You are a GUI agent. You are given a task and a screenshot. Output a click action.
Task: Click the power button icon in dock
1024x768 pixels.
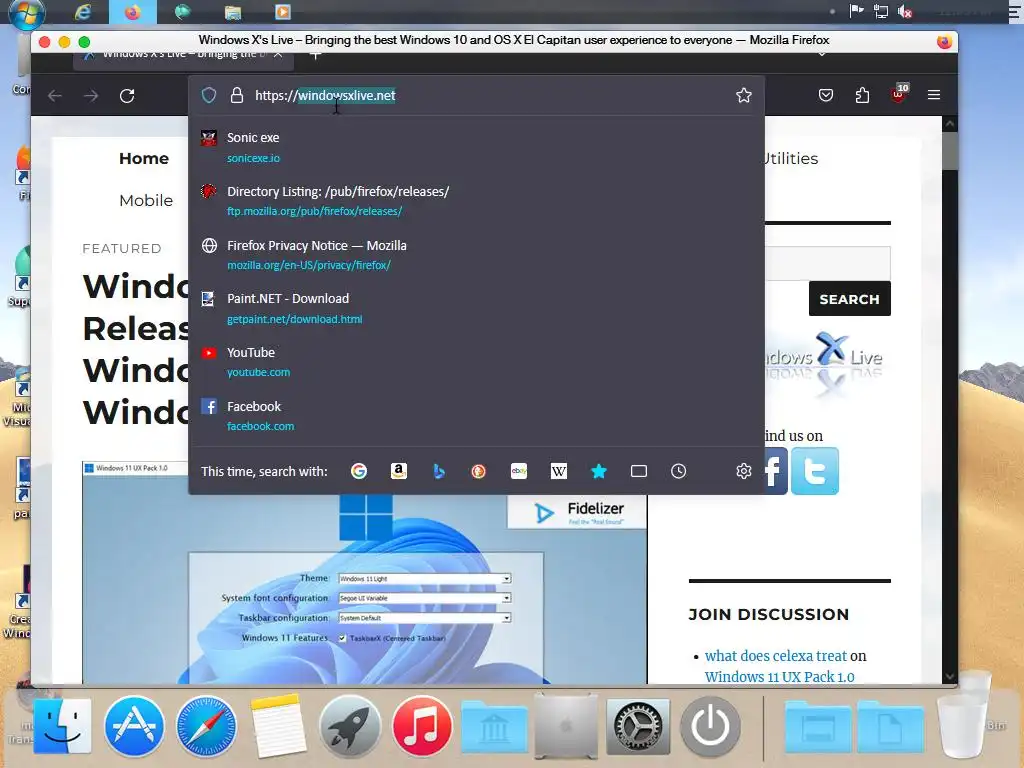point(710,726)
